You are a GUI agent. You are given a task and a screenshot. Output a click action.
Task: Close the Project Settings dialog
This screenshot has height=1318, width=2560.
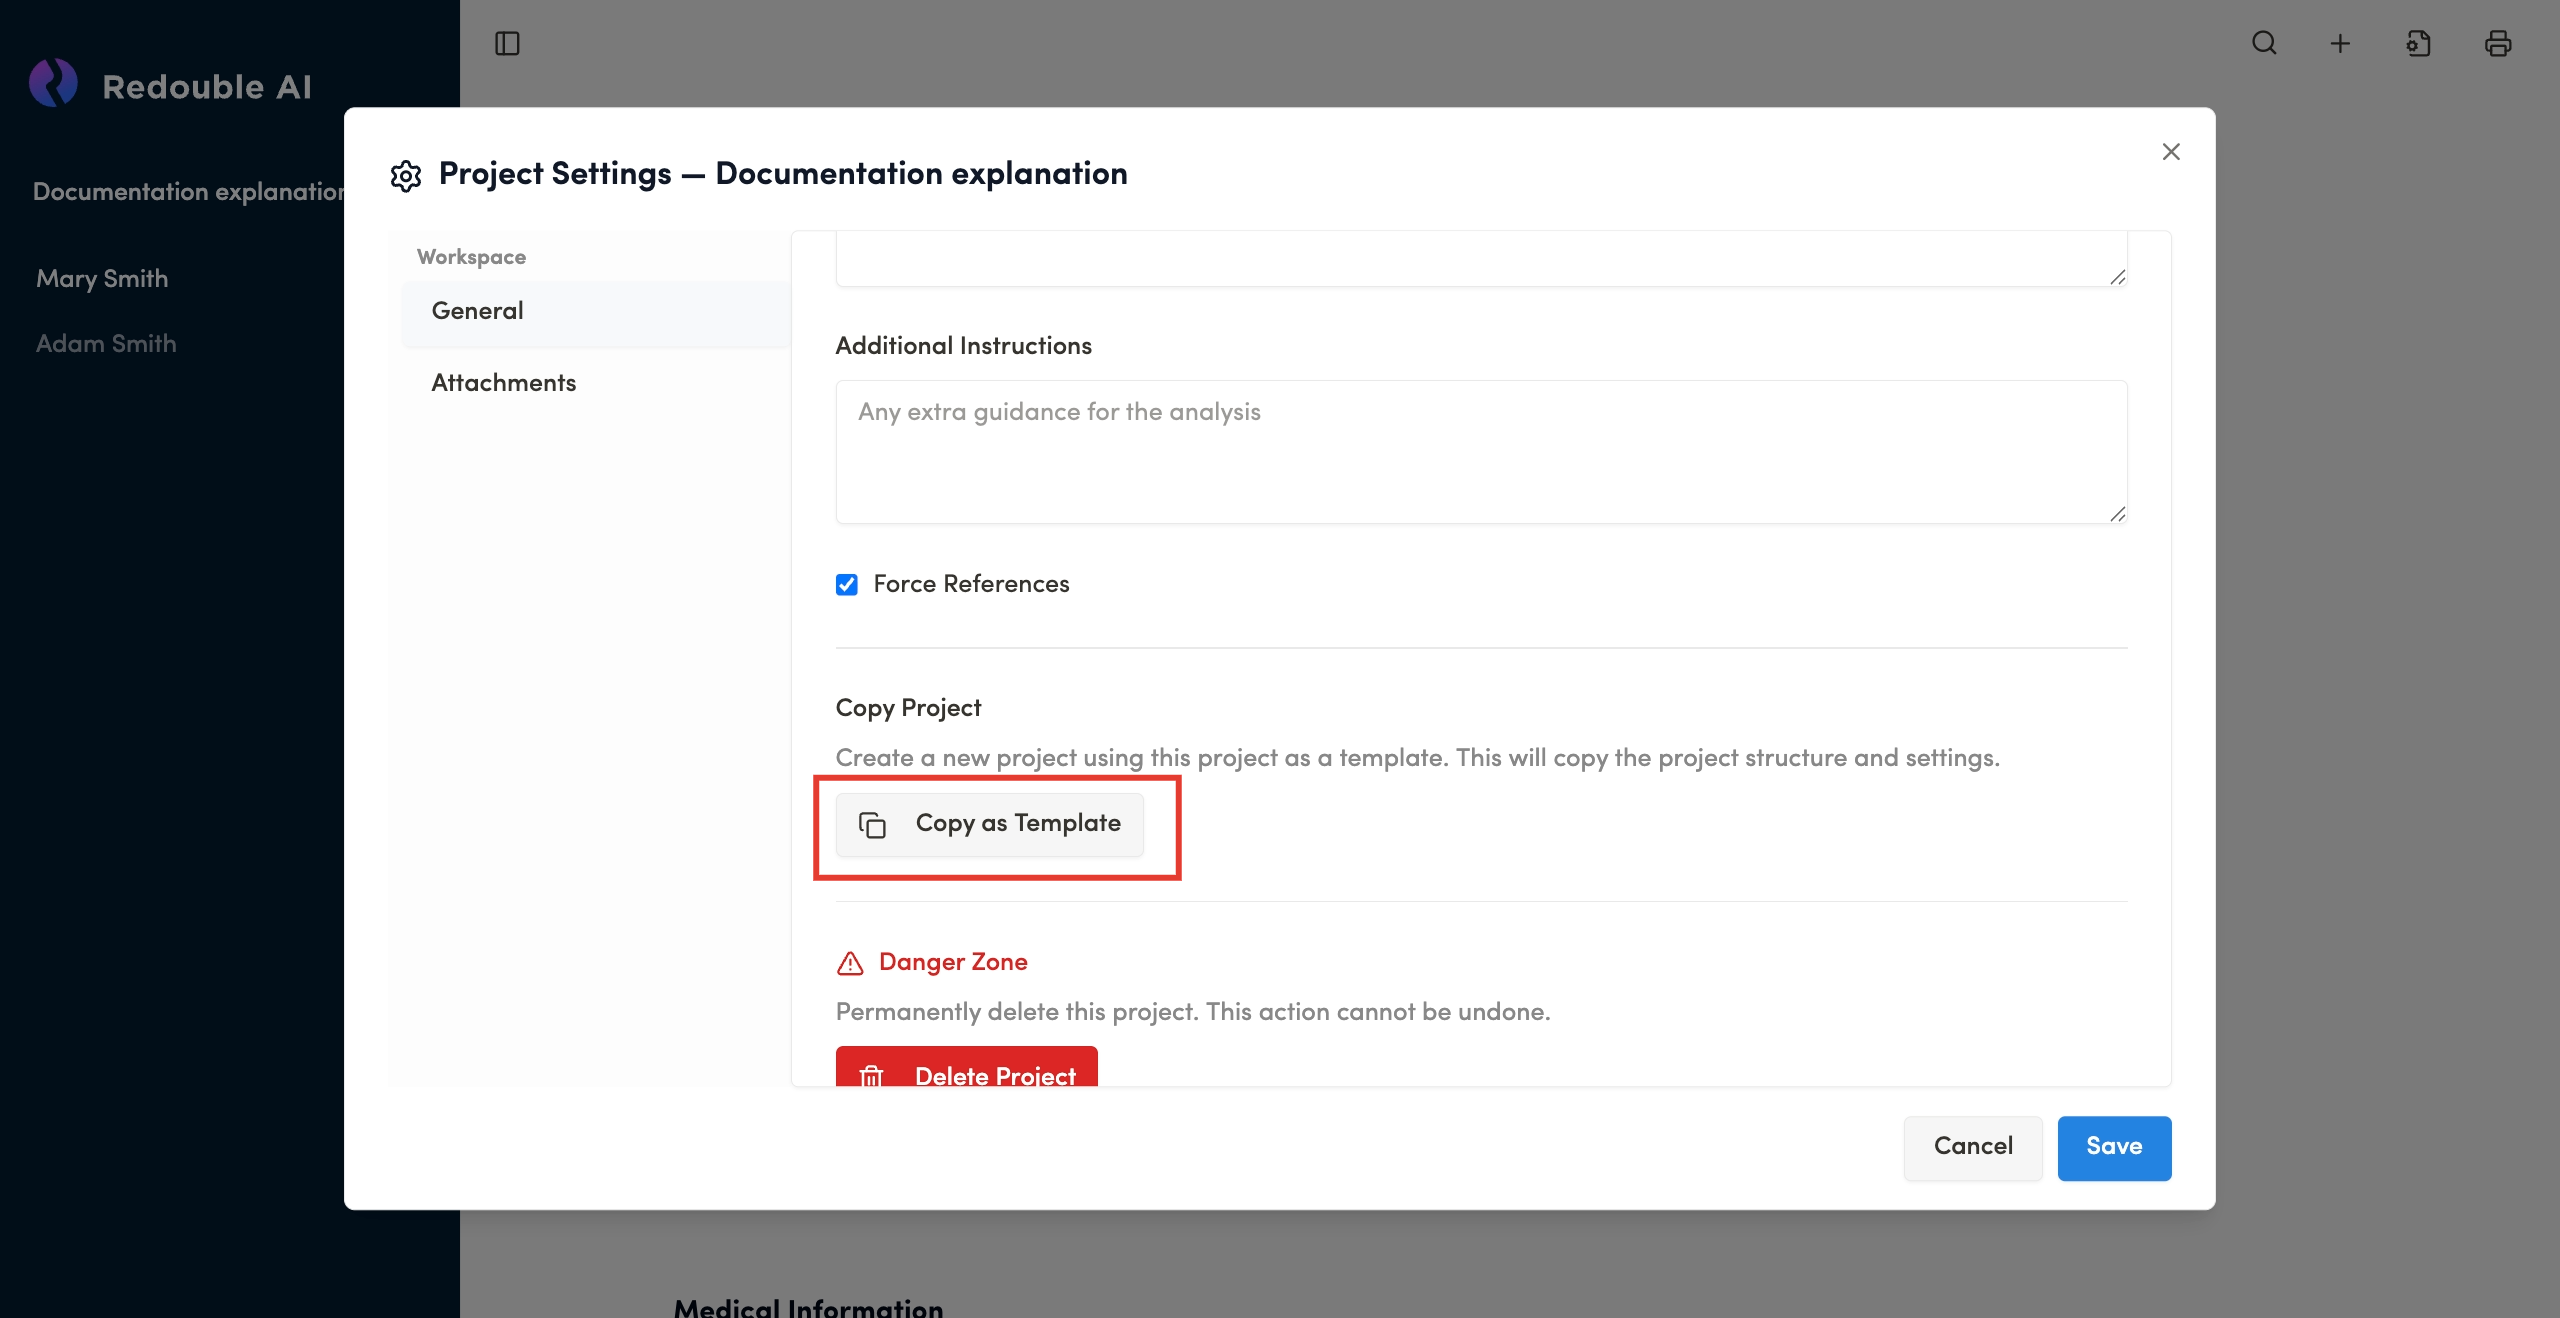(x=2170, y=152)
